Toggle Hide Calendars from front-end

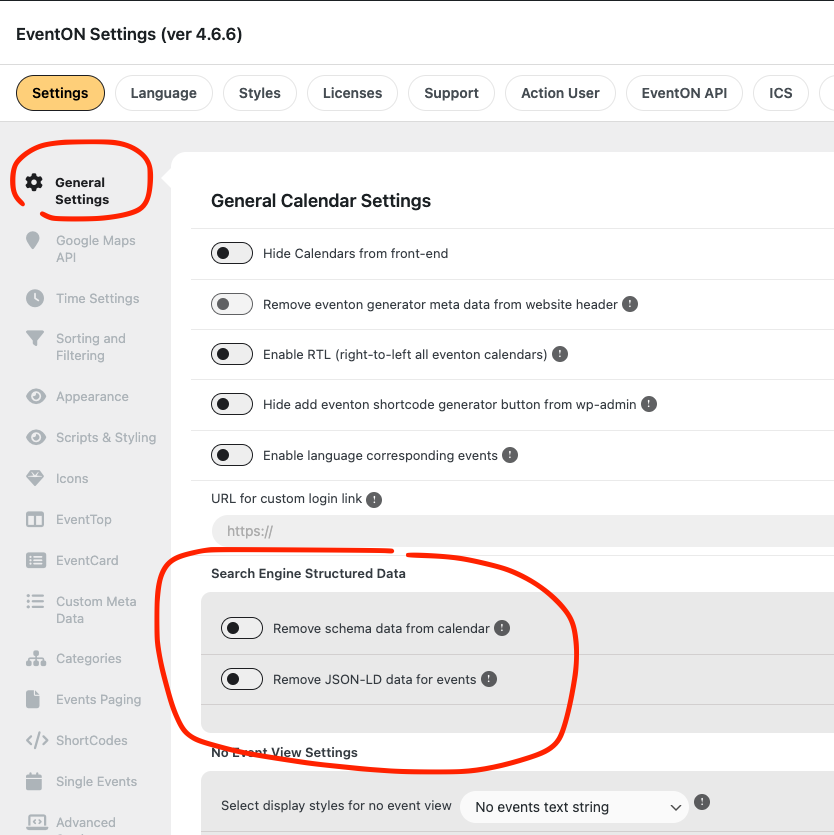pos(232,253)
